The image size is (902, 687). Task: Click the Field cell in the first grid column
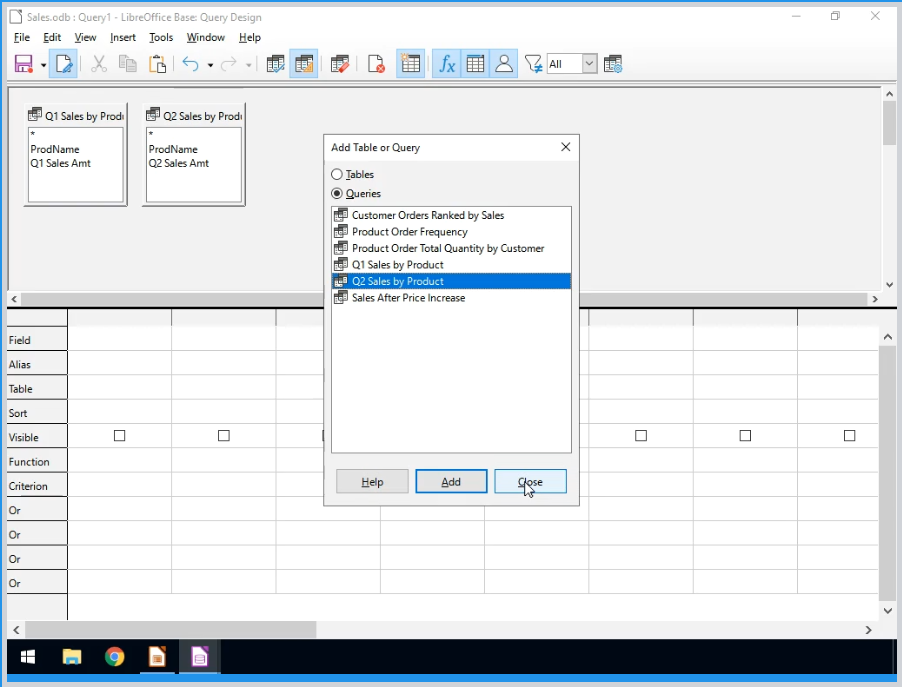[120, 339]
